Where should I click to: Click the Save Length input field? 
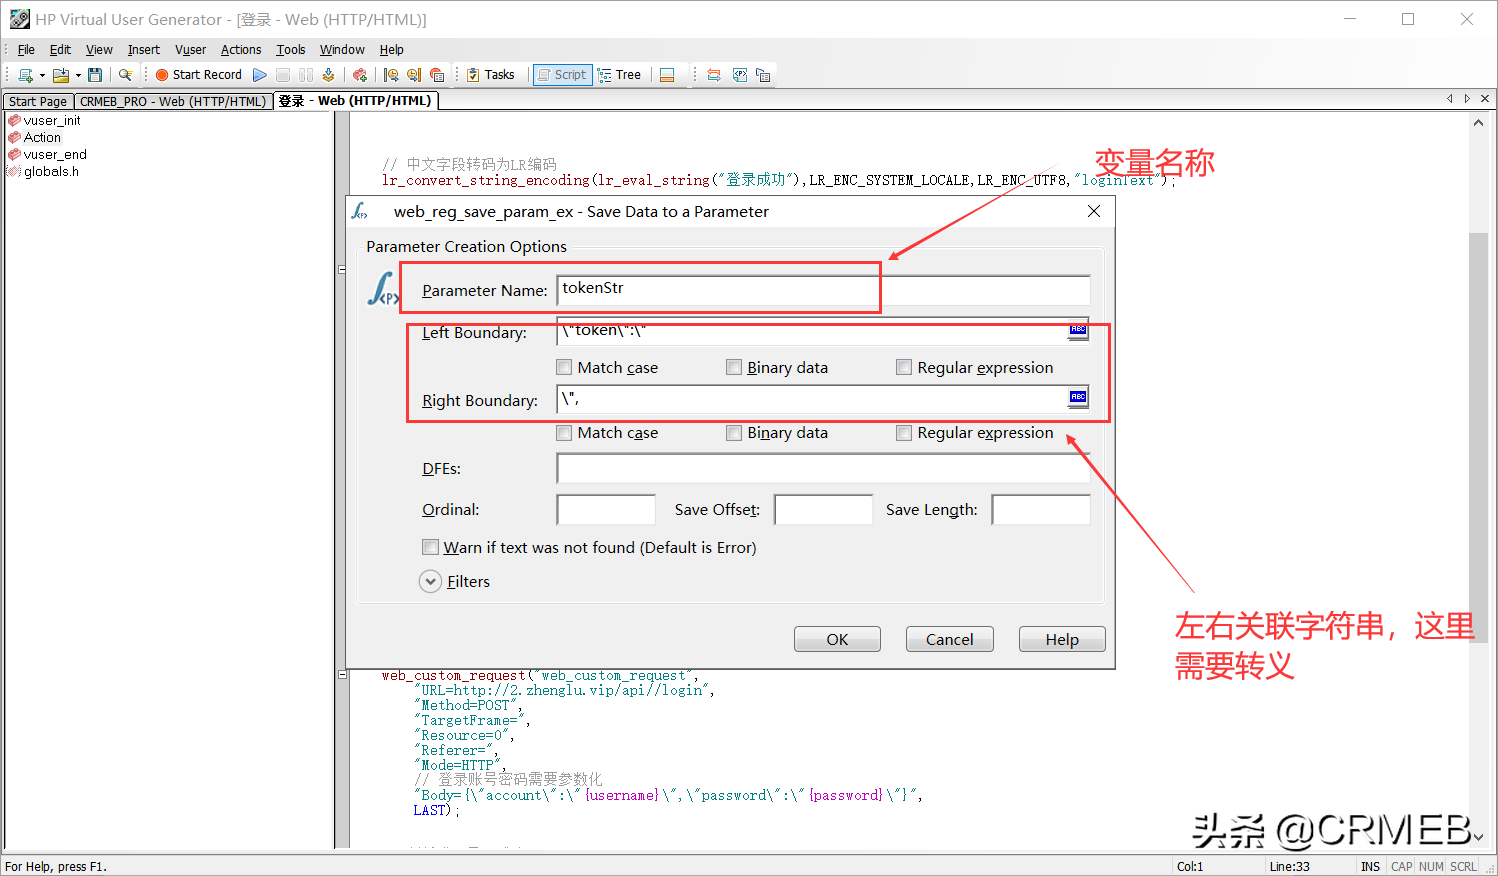(x=1041, y=509)
